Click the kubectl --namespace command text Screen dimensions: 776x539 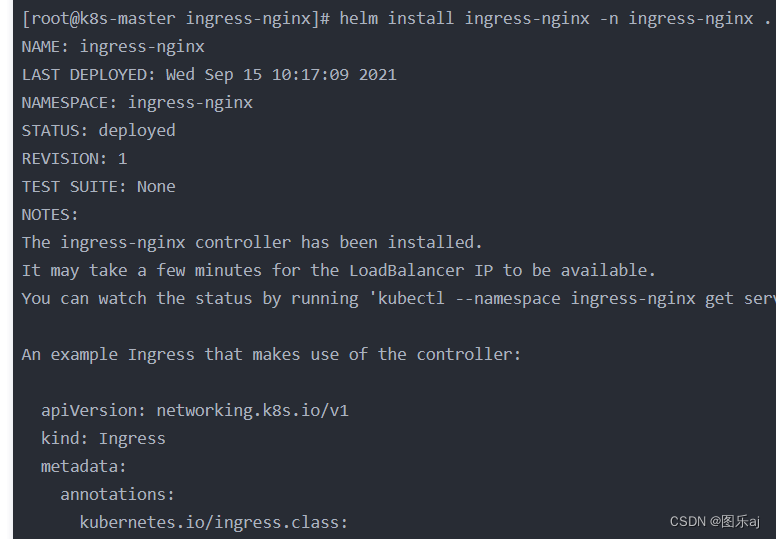573,298
